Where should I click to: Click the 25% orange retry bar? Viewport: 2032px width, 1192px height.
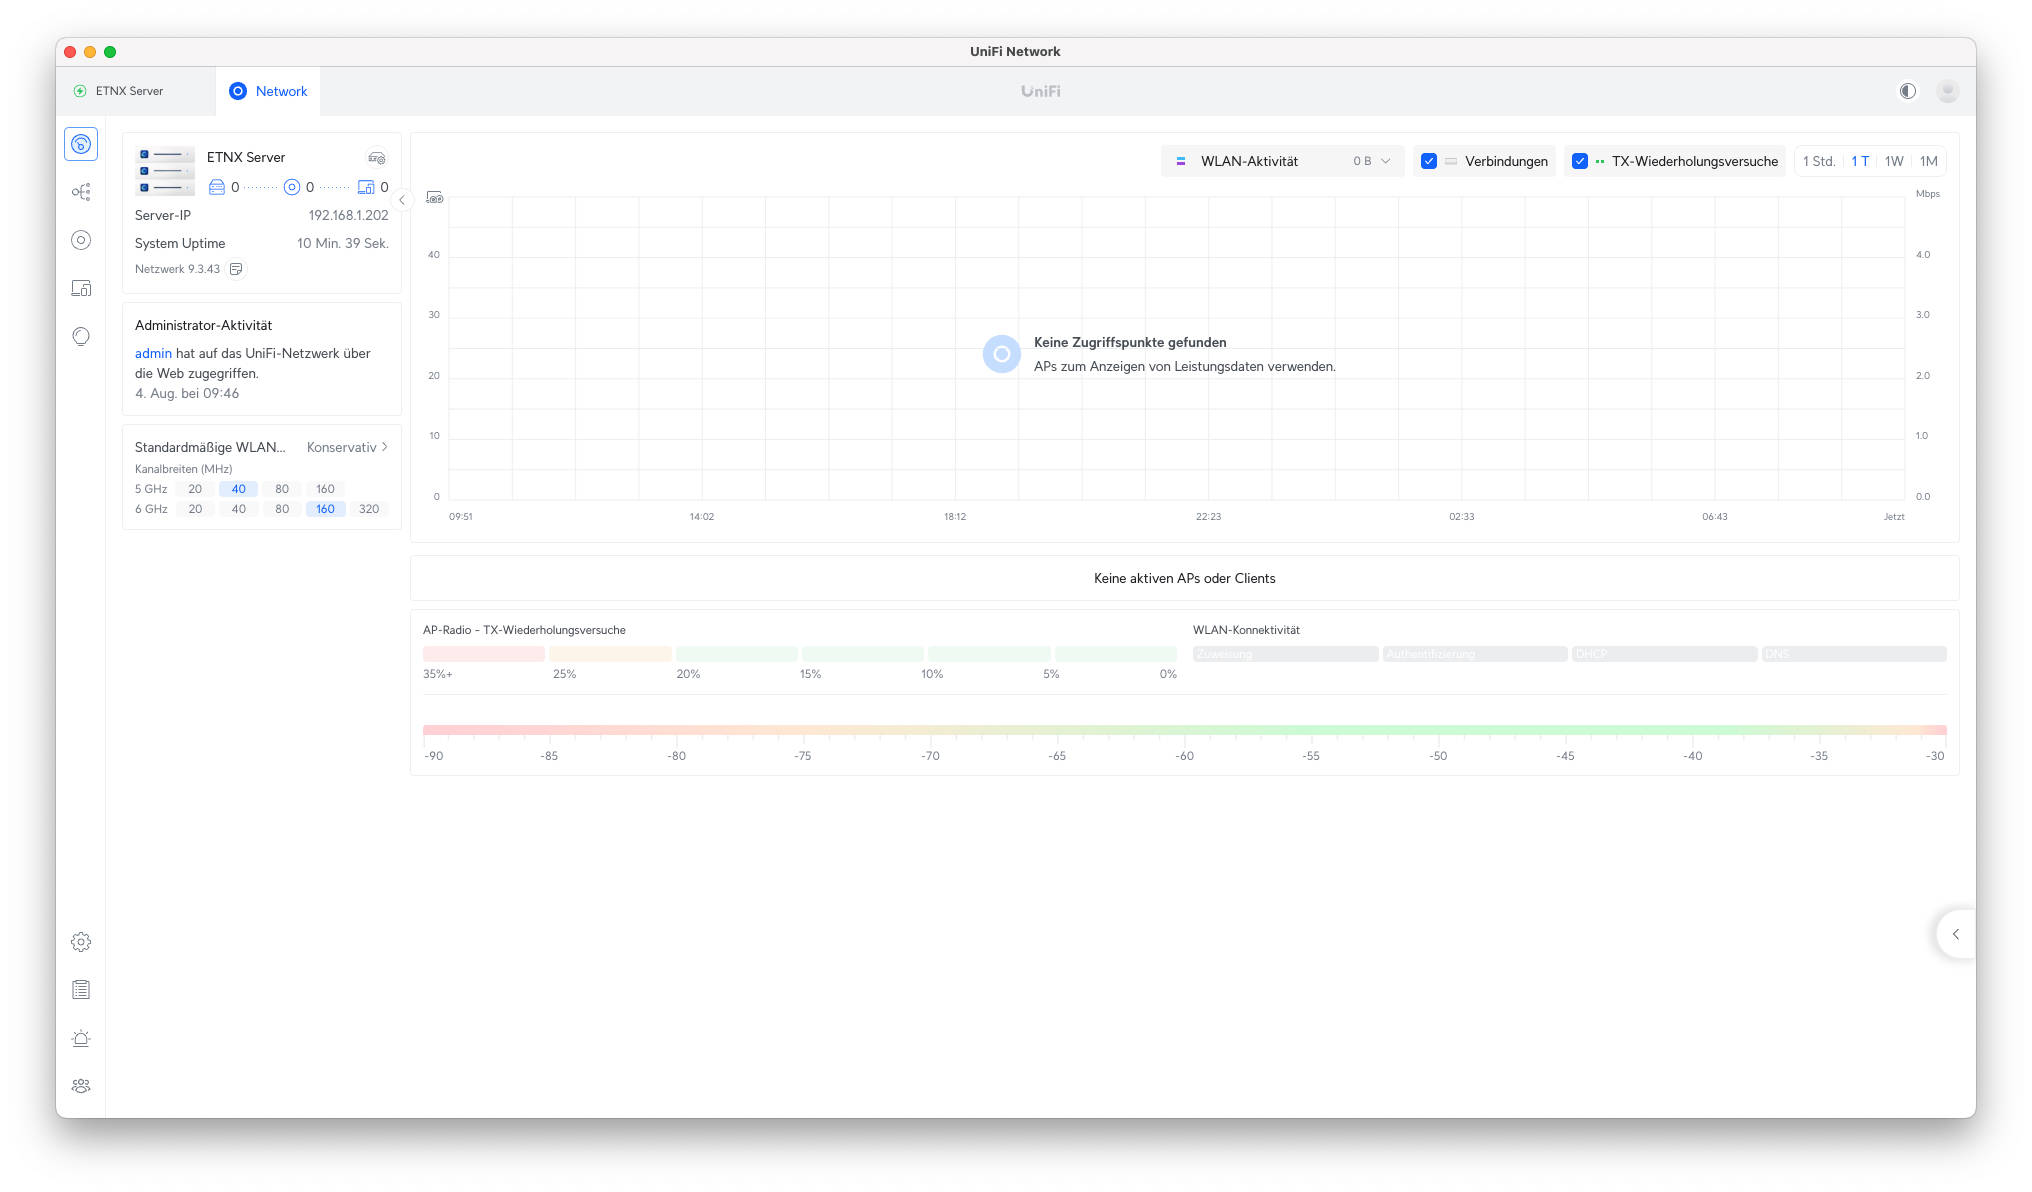pyautogui.click(x=610, y=654)
